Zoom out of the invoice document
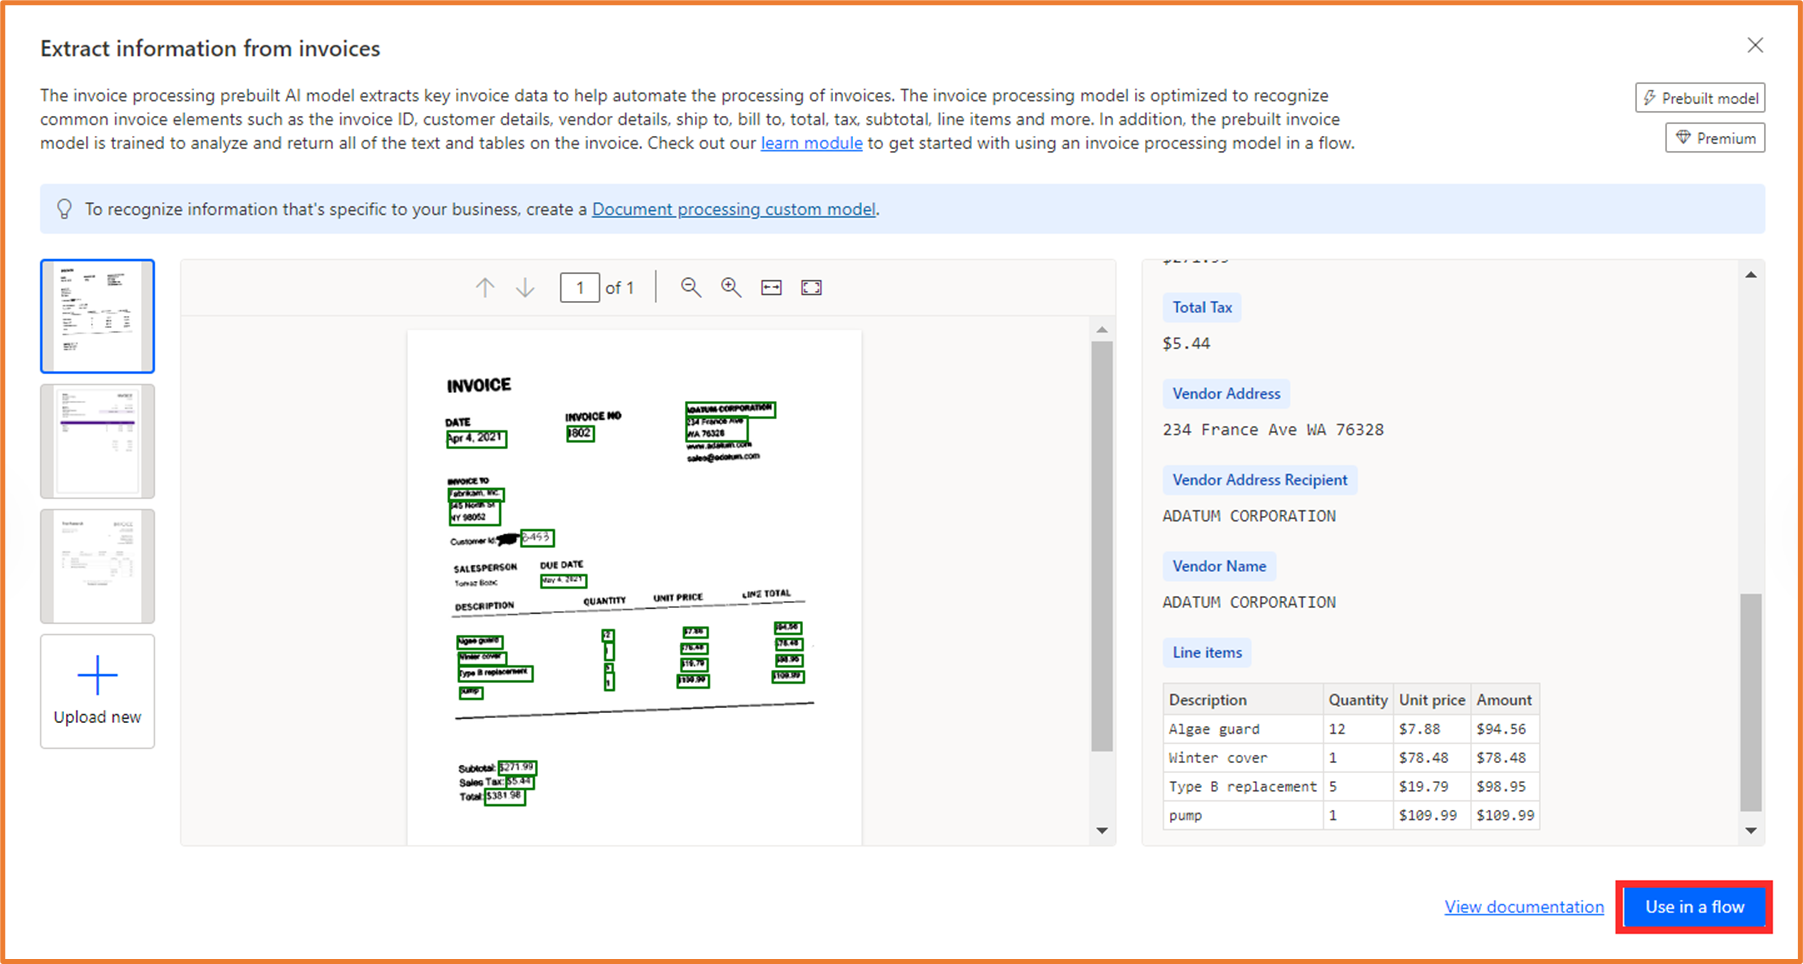This screenshot has height=964, width=1803. tap(690, 287)
